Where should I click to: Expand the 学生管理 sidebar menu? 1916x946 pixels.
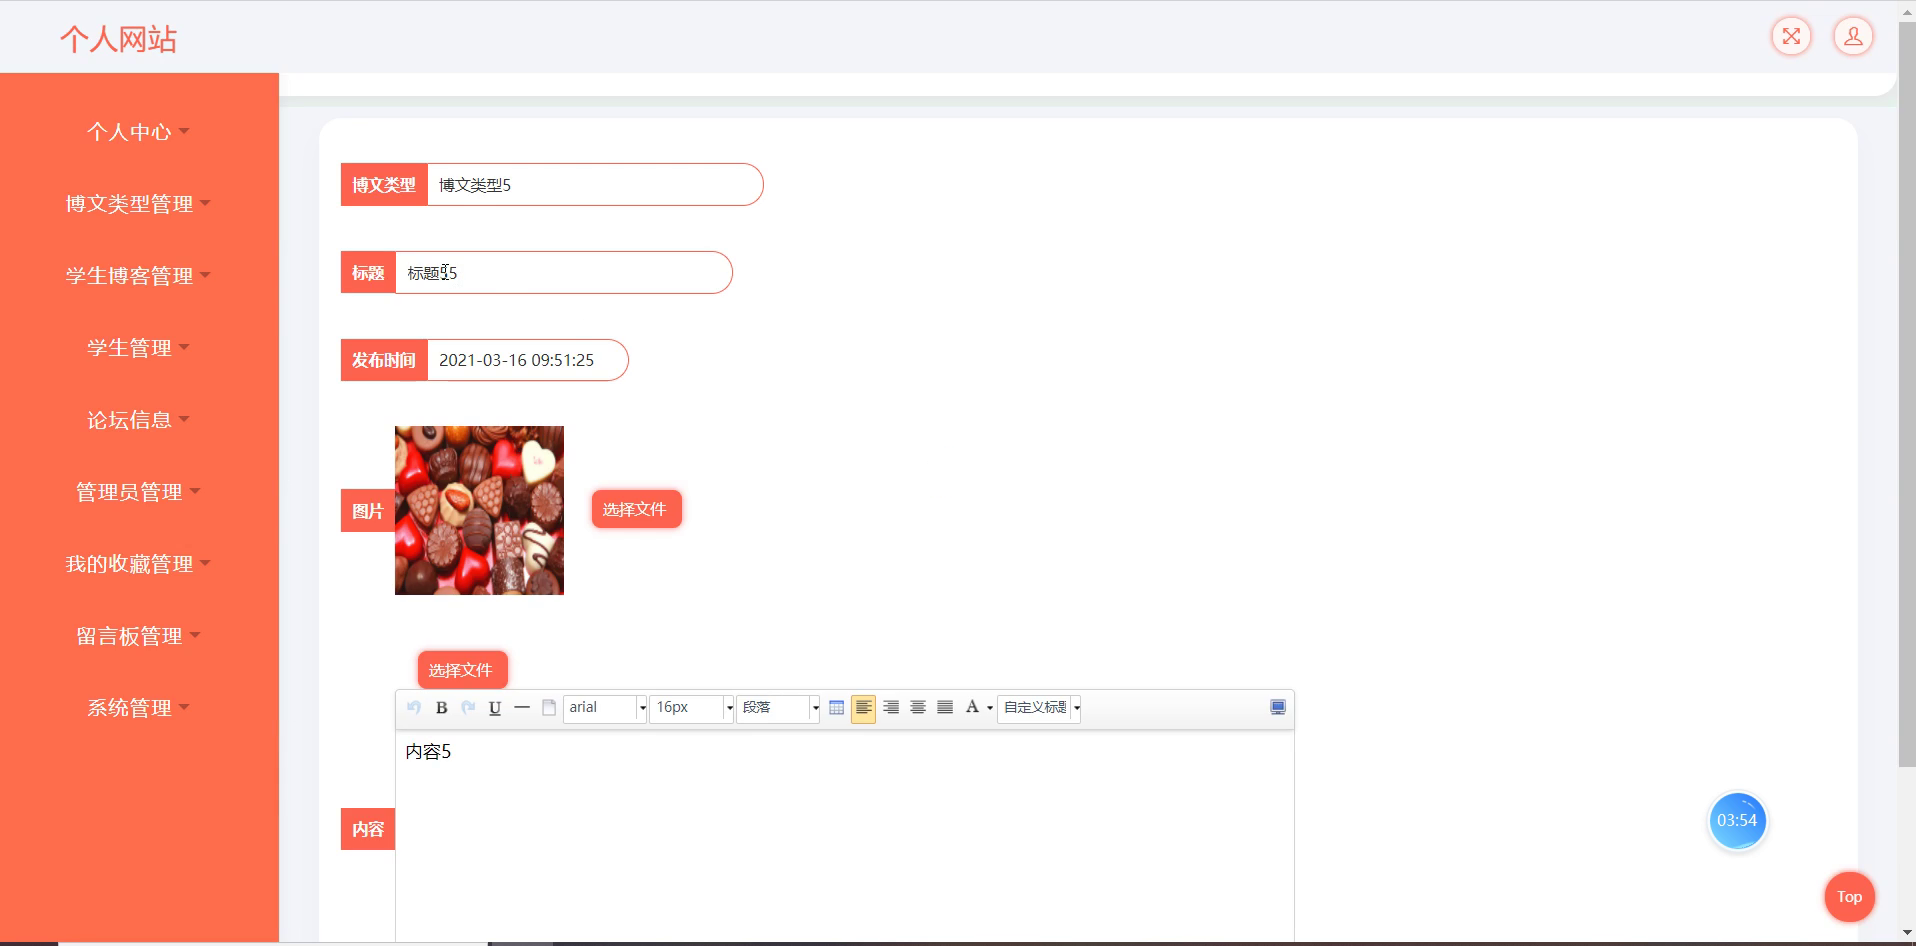pos(139,348)
